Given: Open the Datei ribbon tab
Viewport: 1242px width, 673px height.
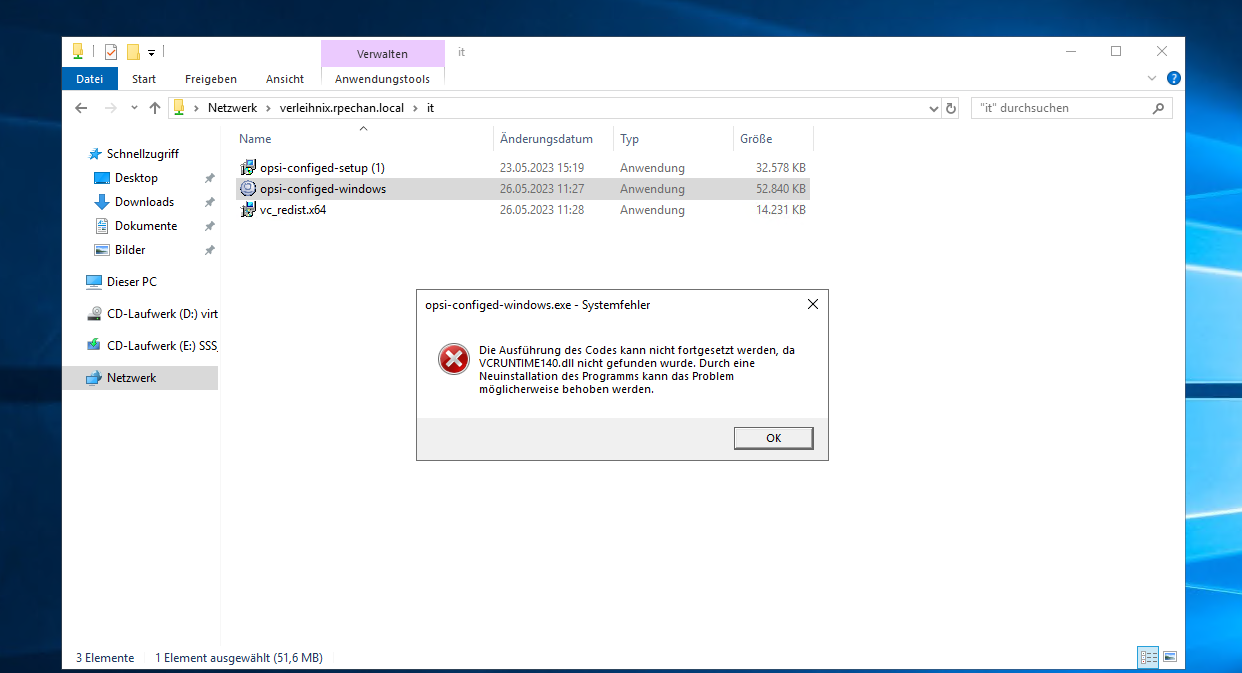Looking at the screenshot, I should click(x=89, y=79).
